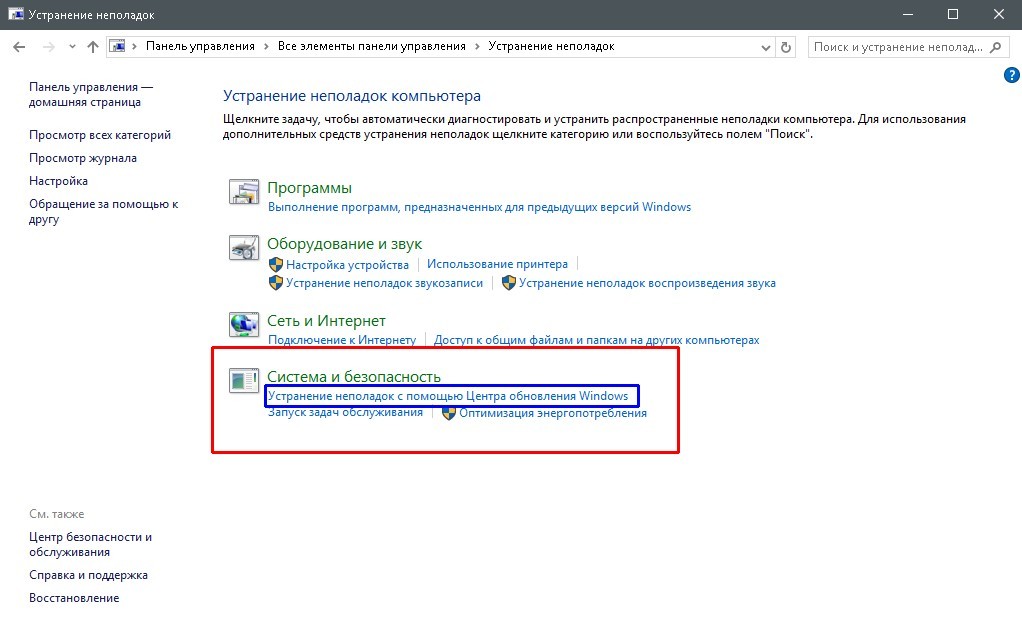Open "Сеть и Интернет" heading
1022x623 pixels.
[x=327, y=321]
